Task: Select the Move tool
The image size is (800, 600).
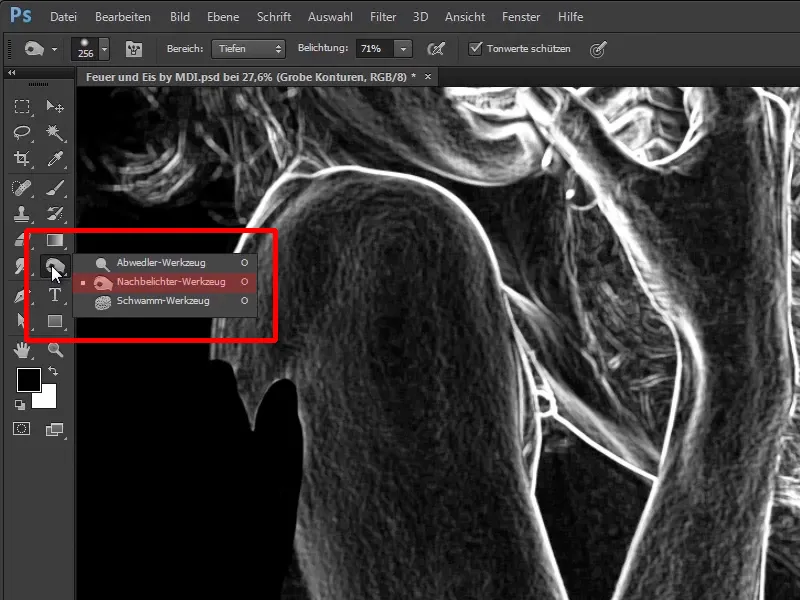Action: 55,106
